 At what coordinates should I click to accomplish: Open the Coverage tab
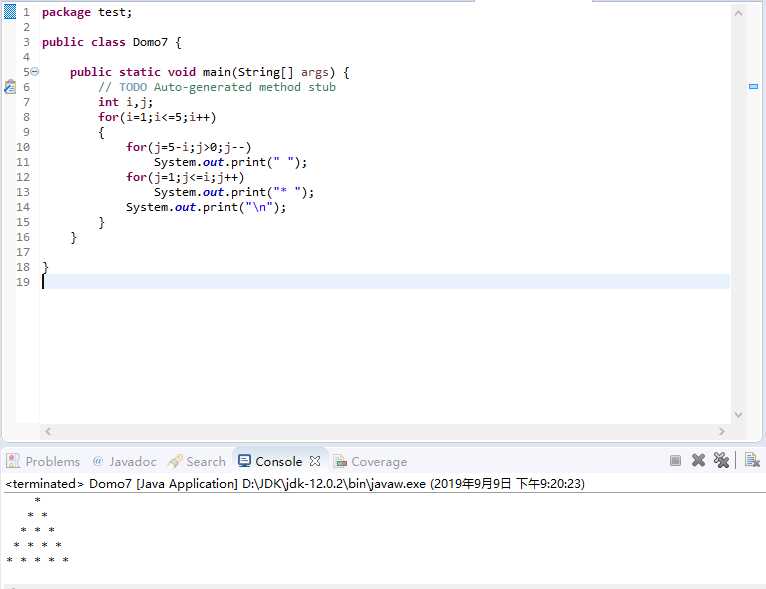click(x=370, y=462)
